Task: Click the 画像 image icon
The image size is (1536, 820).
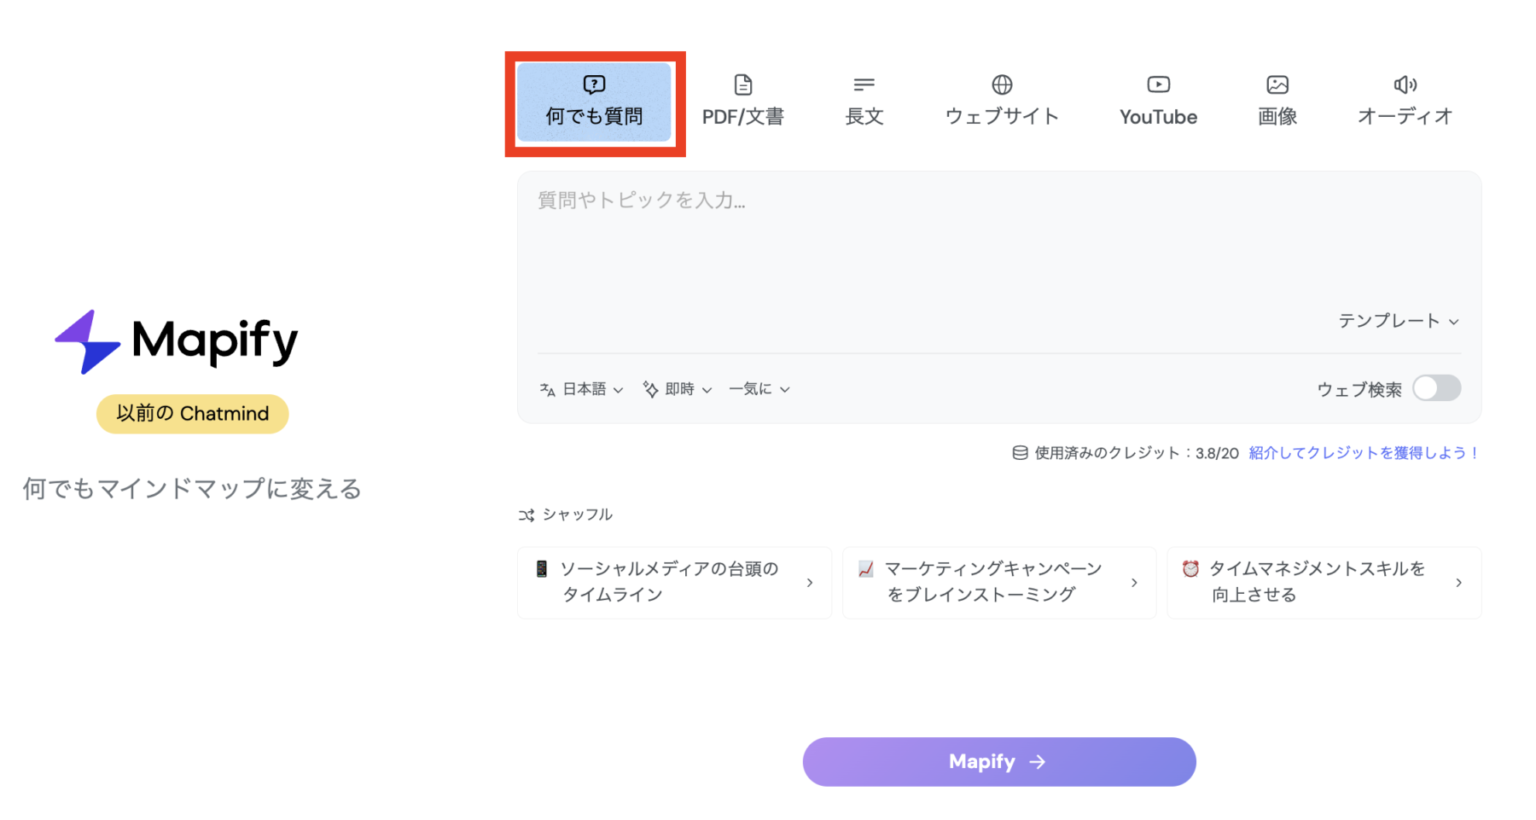Action: click(x=1277, y=84)
